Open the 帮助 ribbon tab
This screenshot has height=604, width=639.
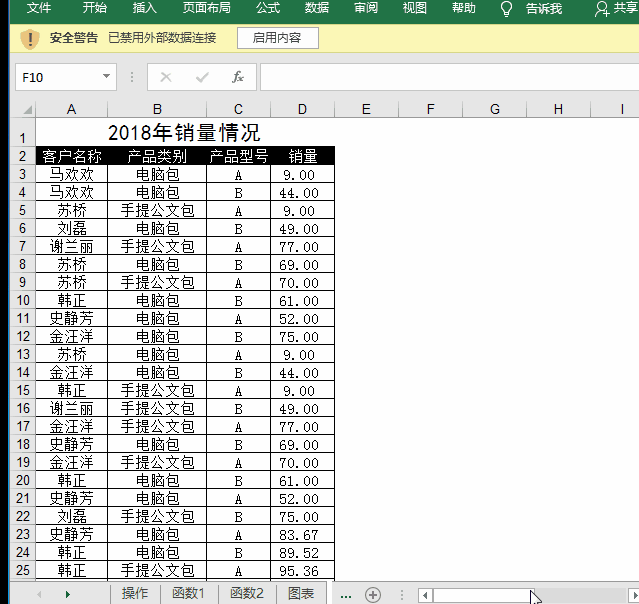point(463,8)
